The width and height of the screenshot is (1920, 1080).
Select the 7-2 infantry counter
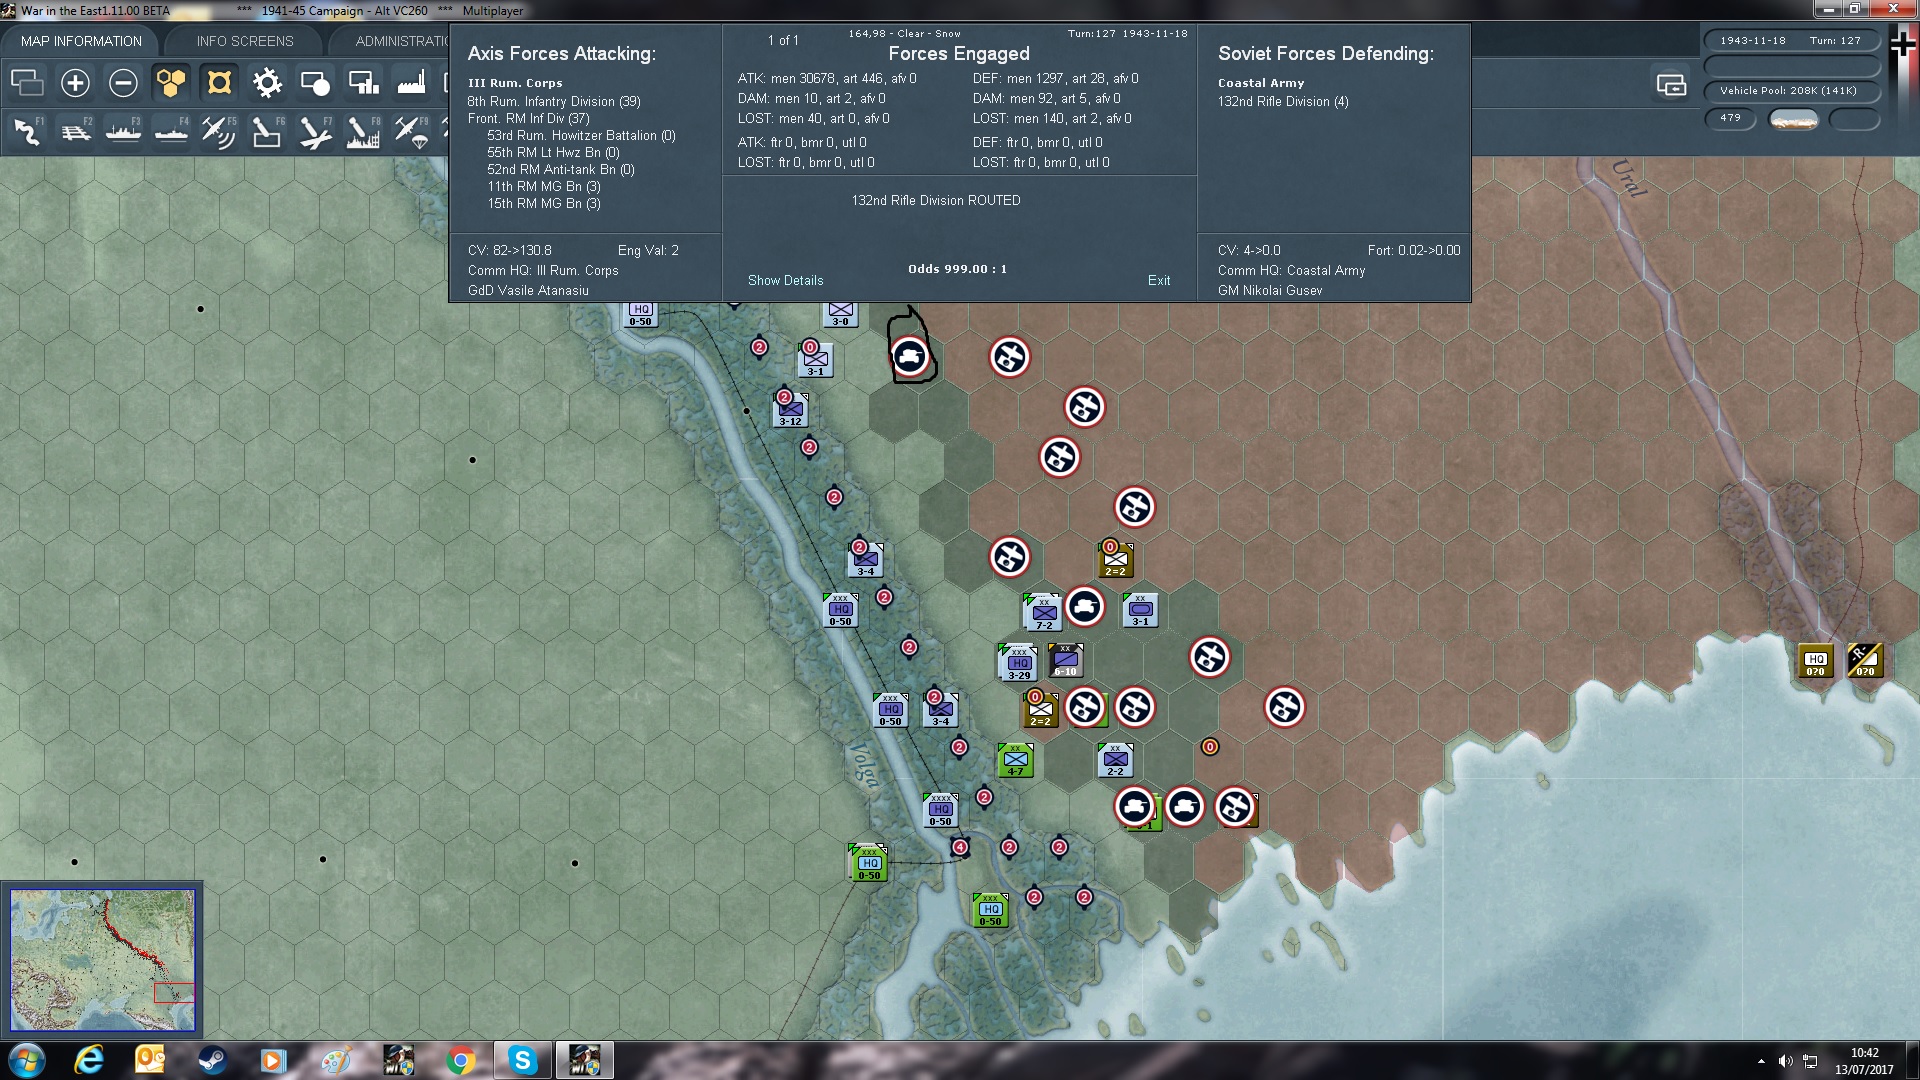tap(1043, 613)
